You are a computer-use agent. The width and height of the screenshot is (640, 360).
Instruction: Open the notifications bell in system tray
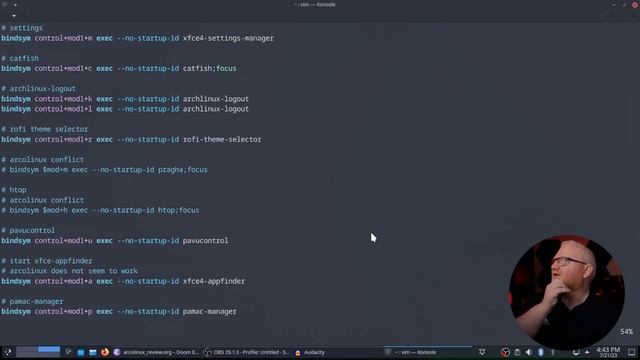point(482,352)
